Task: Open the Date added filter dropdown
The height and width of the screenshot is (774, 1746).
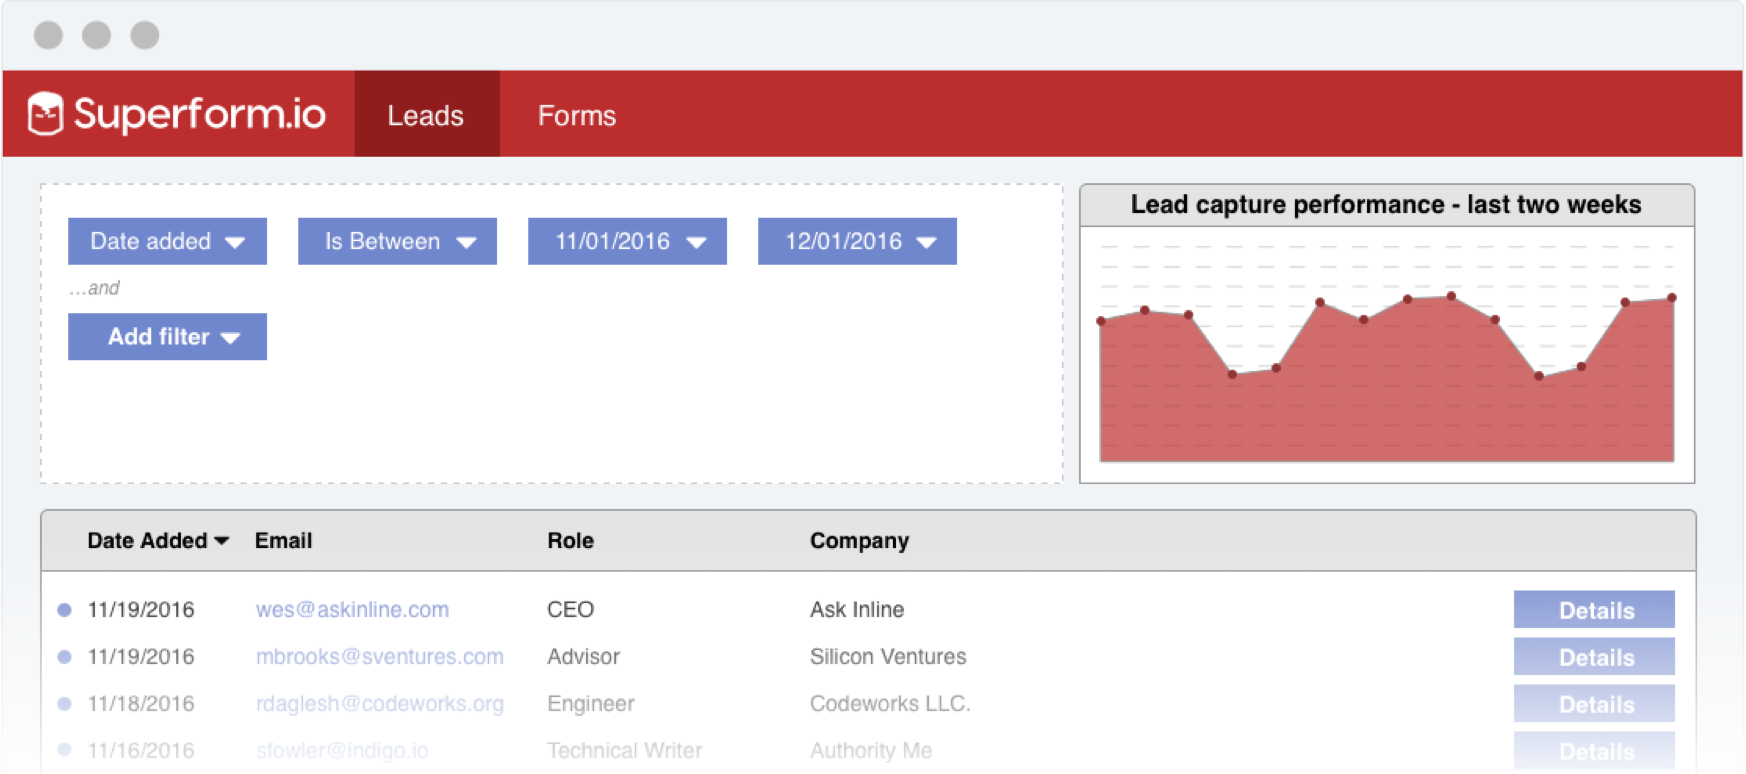Action: 167,241
